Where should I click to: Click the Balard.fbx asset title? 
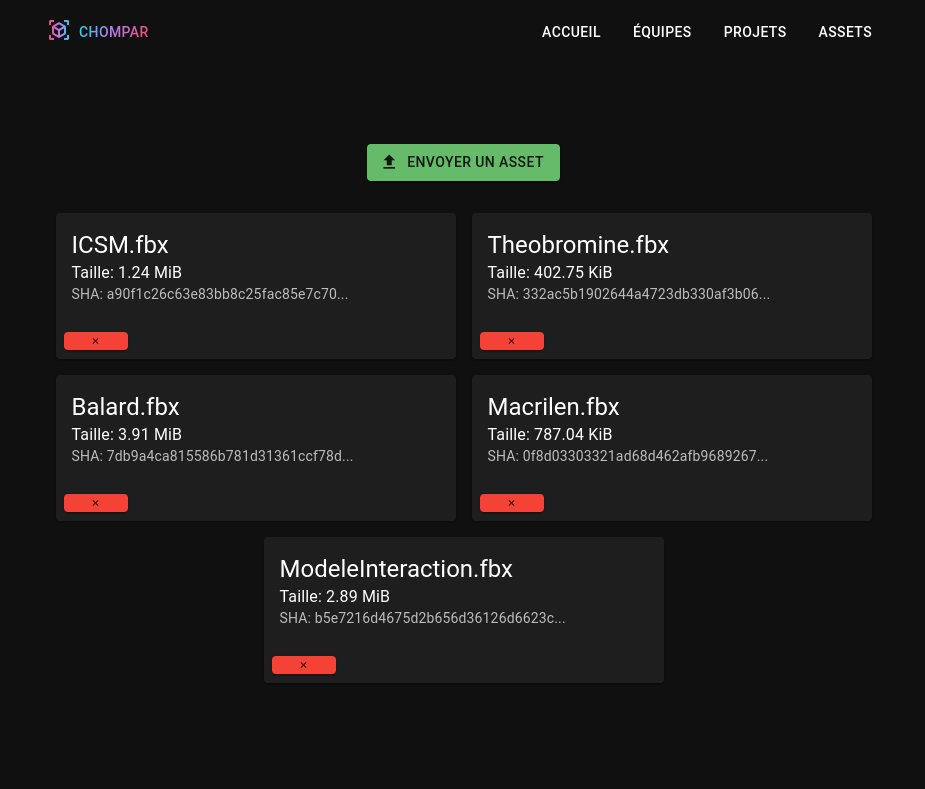coord(126,407)
